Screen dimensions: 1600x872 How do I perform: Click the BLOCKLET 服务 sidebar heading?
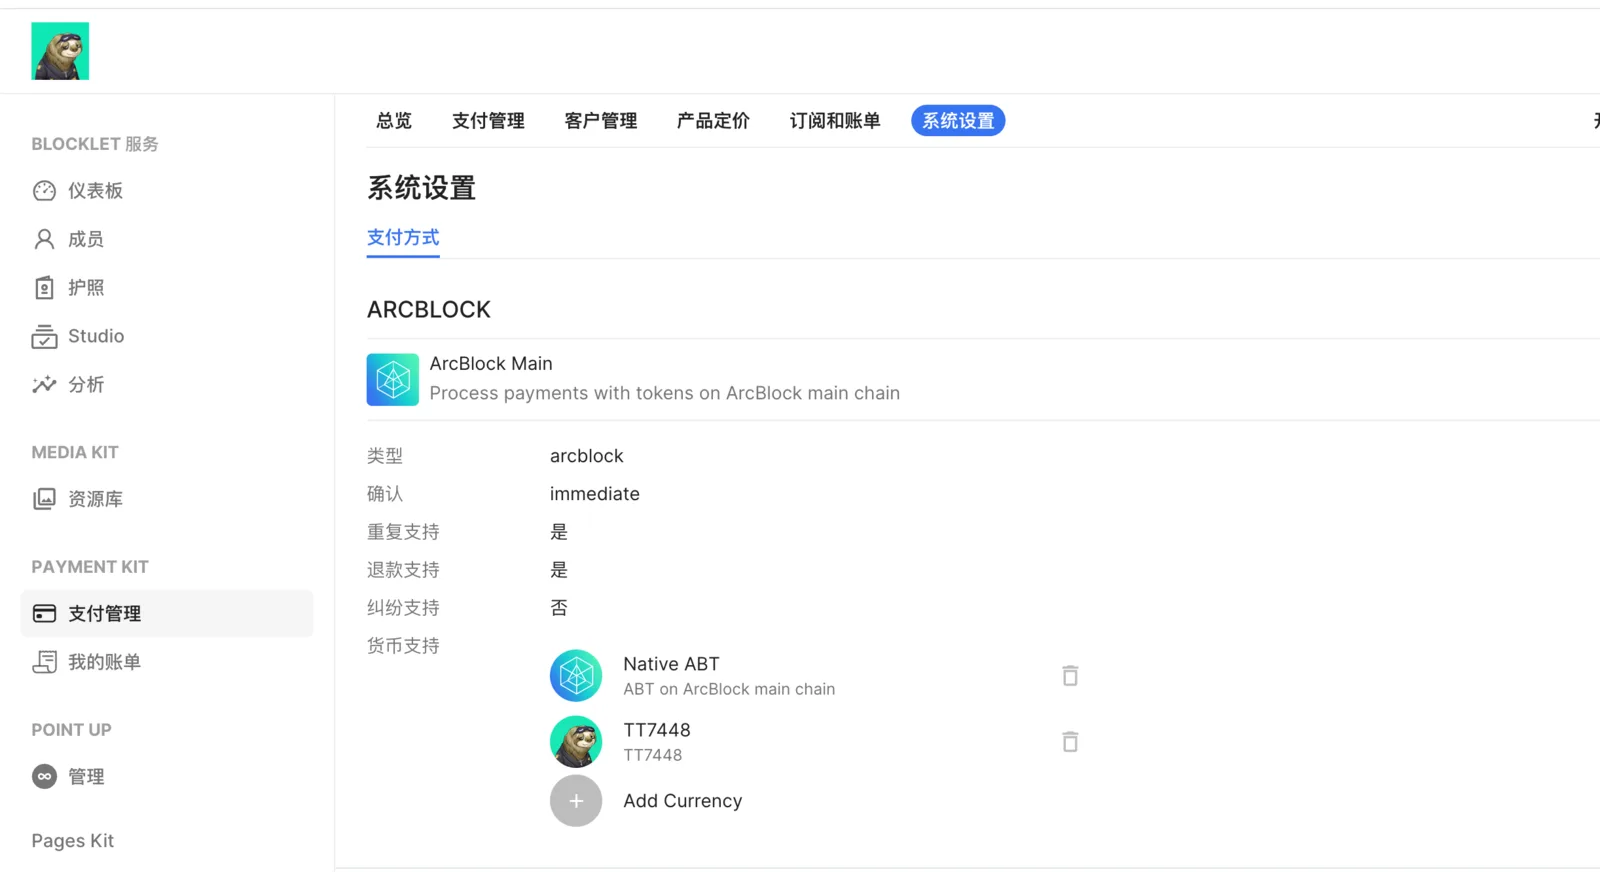click(x=95, y=144)
